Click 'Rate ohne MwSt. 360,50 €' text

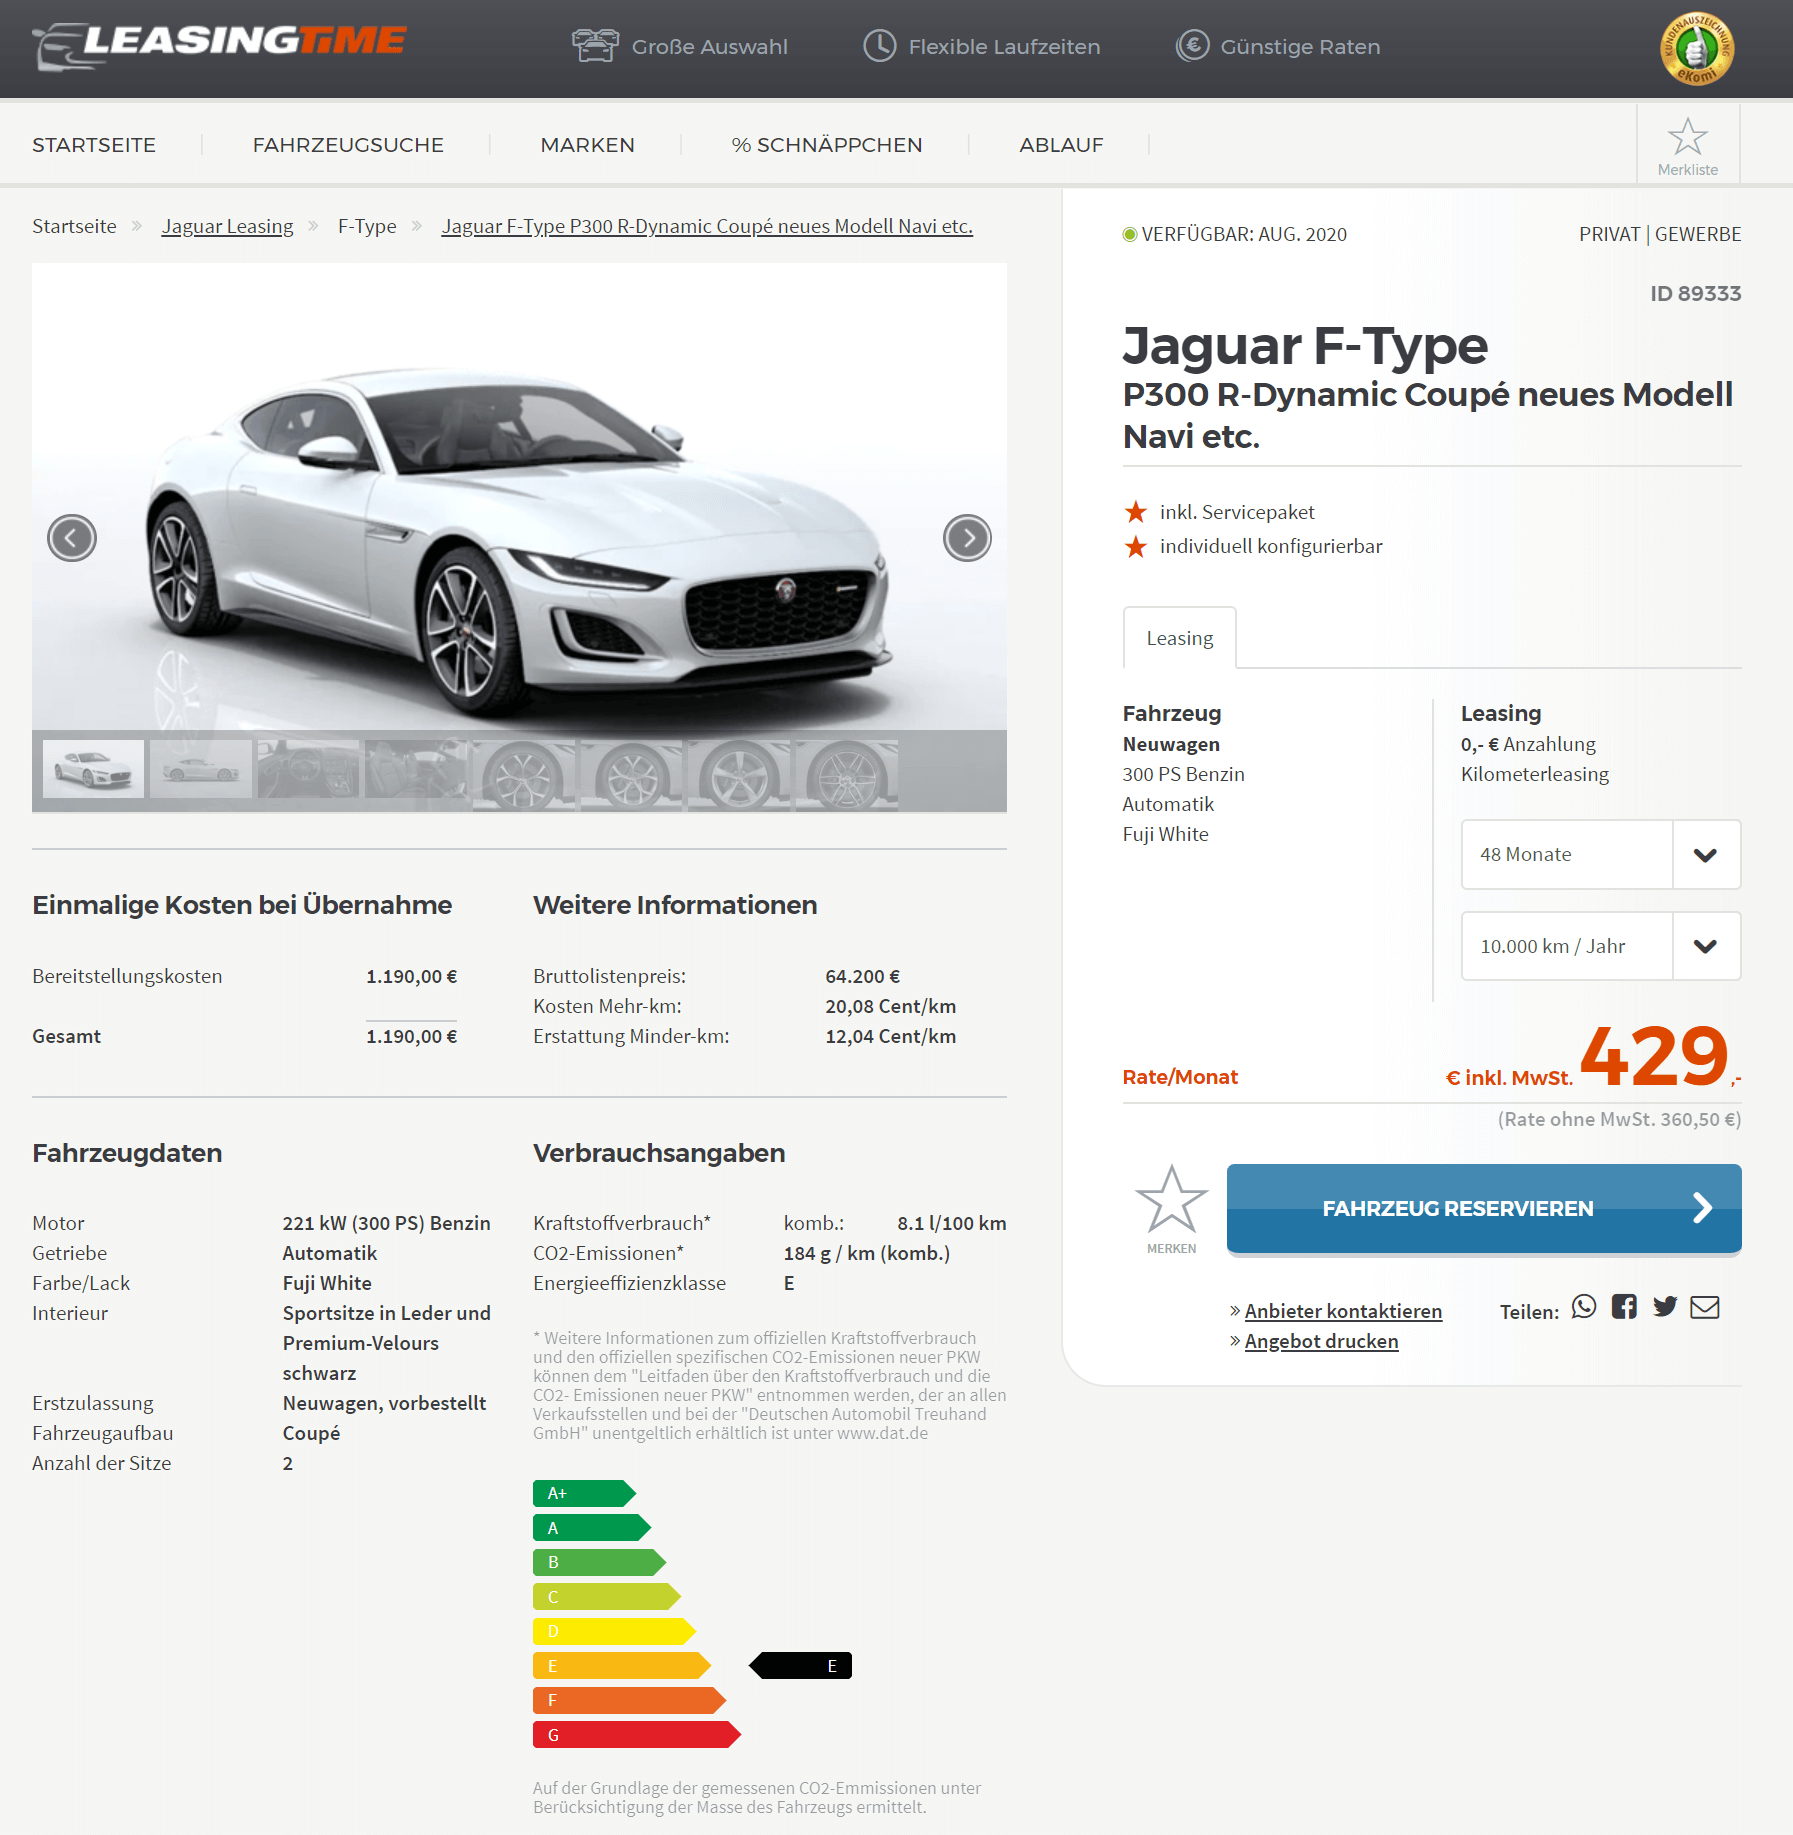click(1619, 1119)
